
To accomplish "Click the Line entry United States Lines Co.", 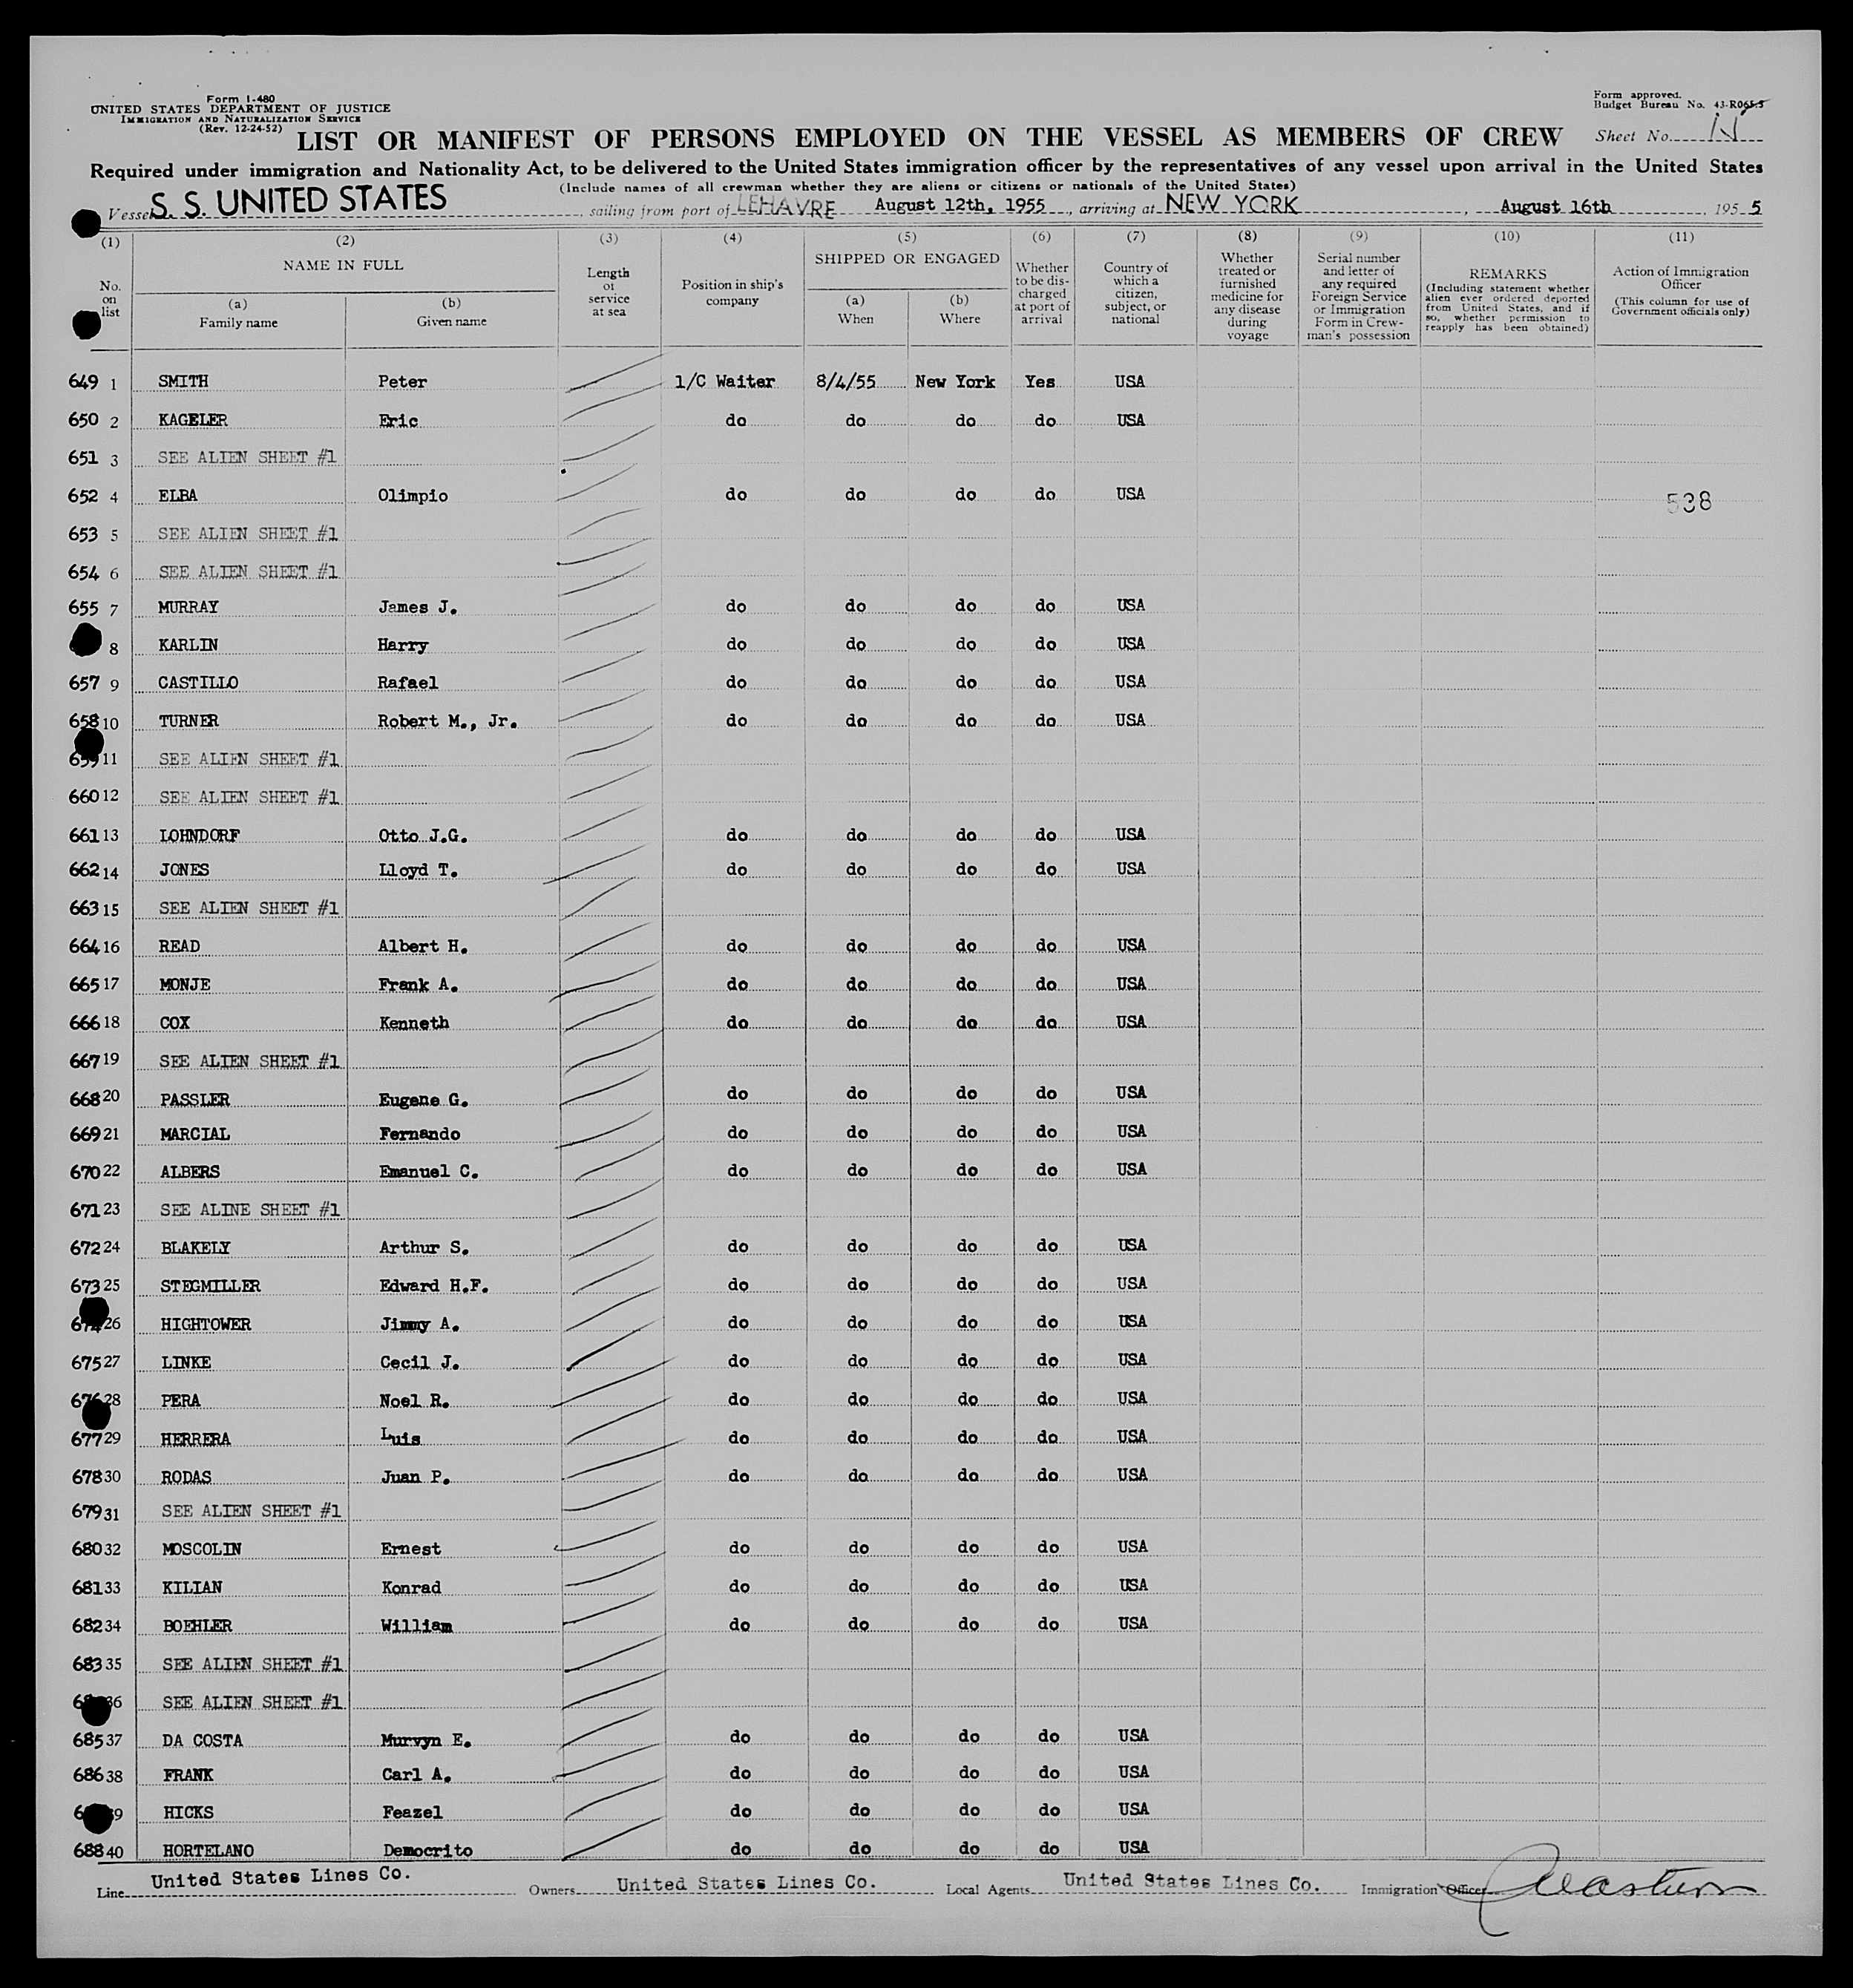I will pyautogui.click(x=280, y=1877).
